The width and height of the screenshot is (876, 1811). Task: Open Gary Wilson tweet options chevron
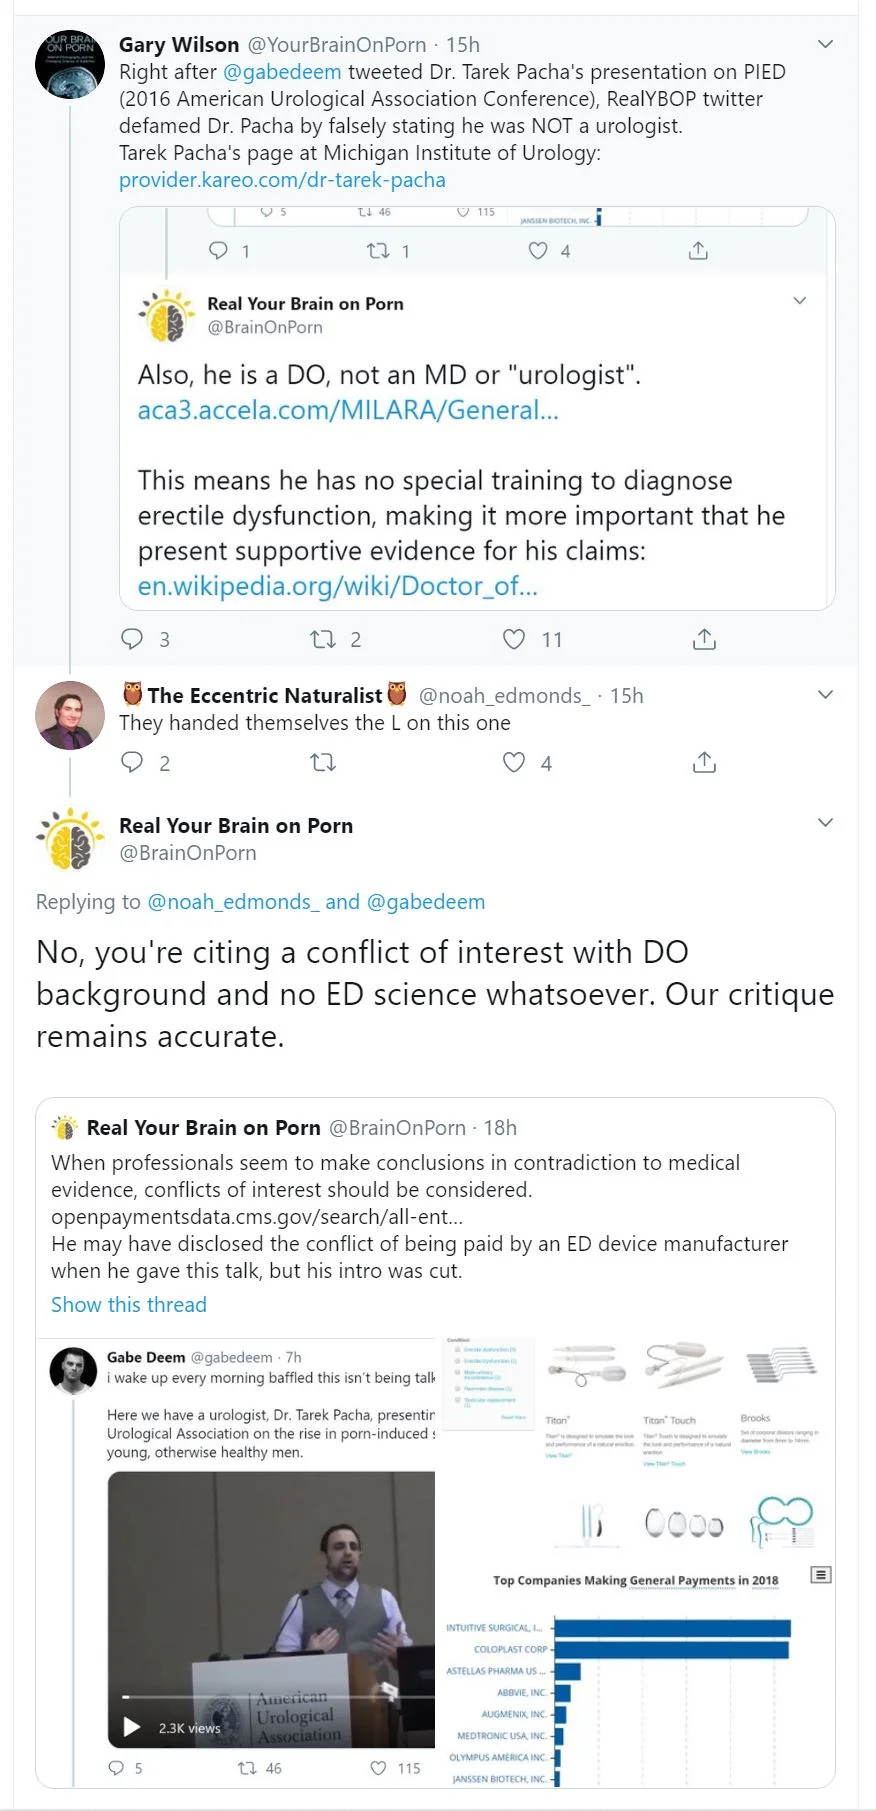(825, 44)
